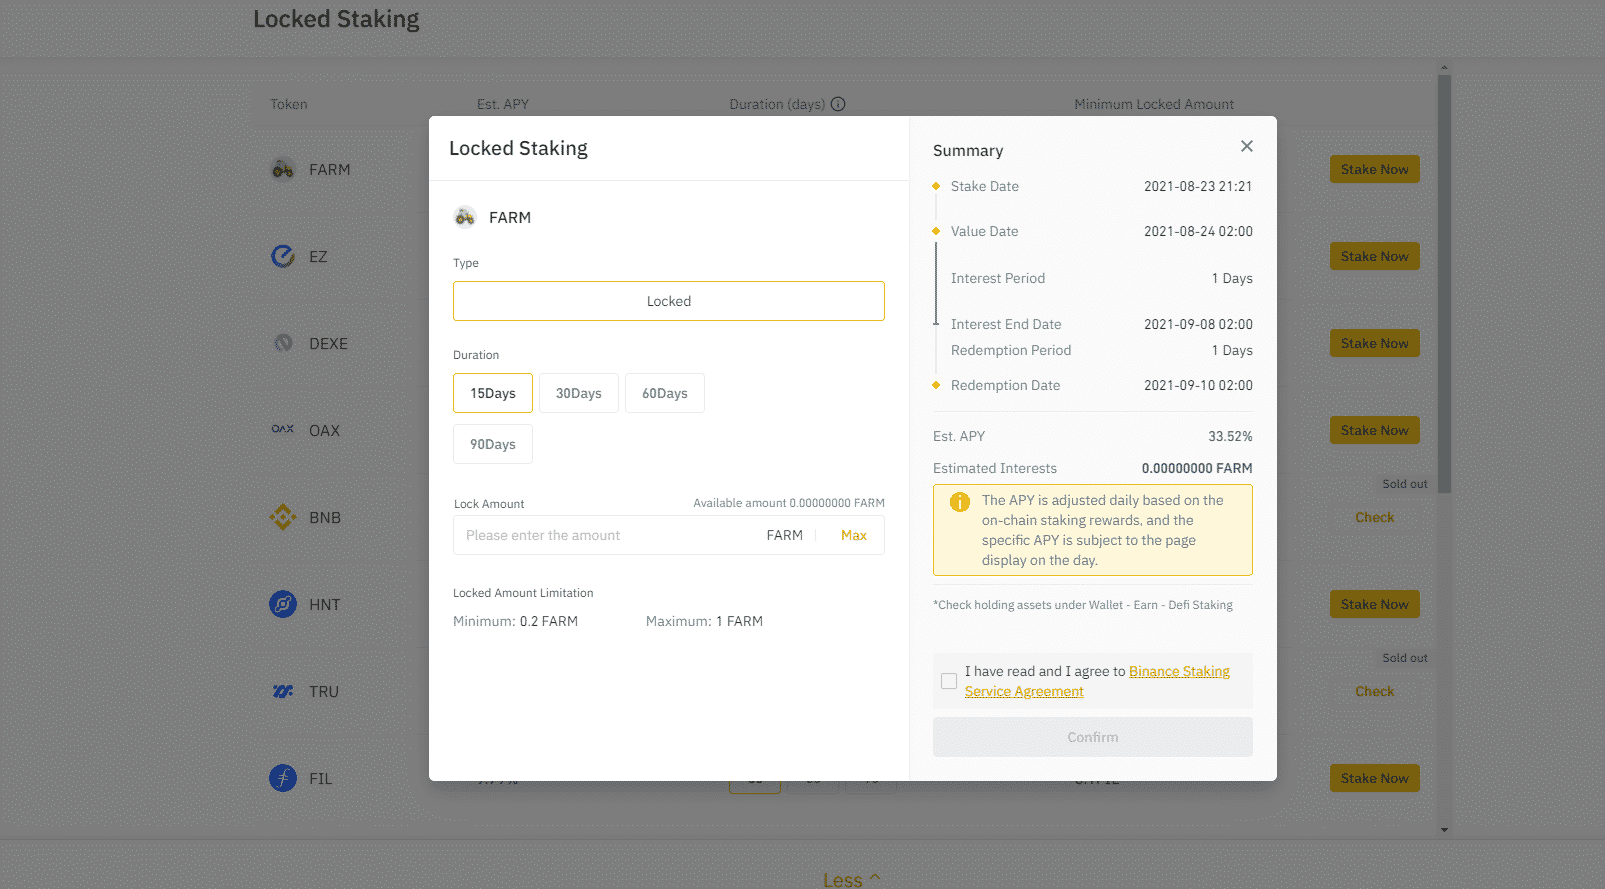Click the lock amount input field
The width and height of the screenshot is (1605, 889).
tap(605, 535)
